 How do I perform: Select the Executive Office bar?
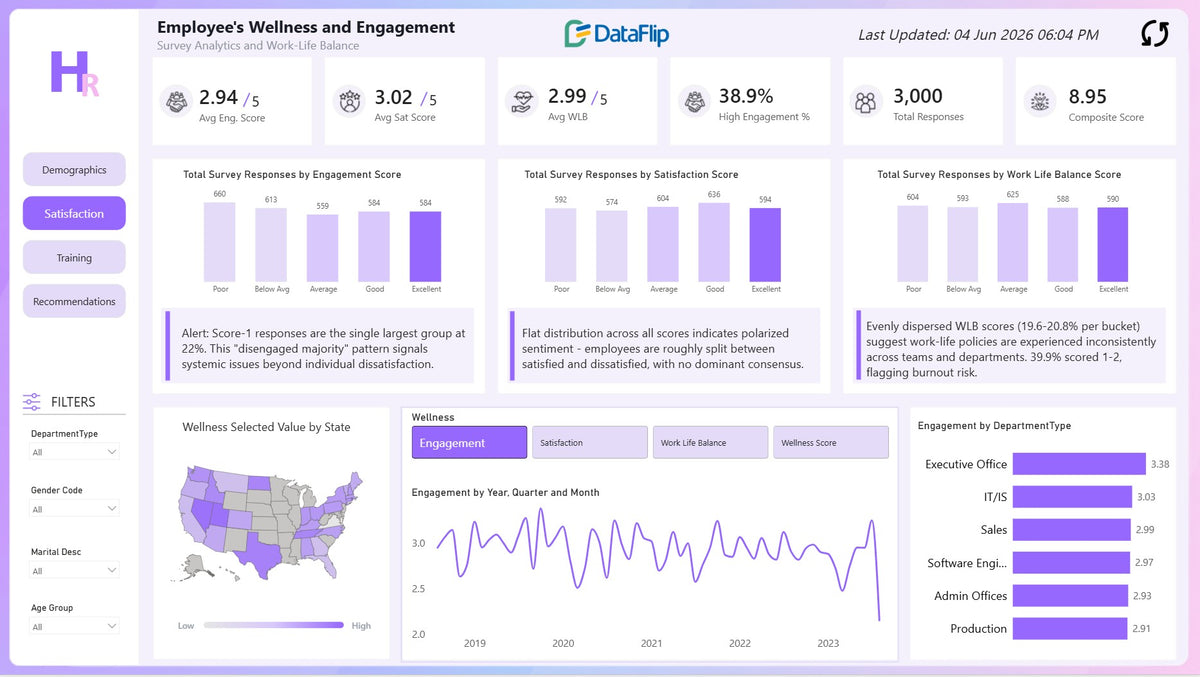point(1079,464)
